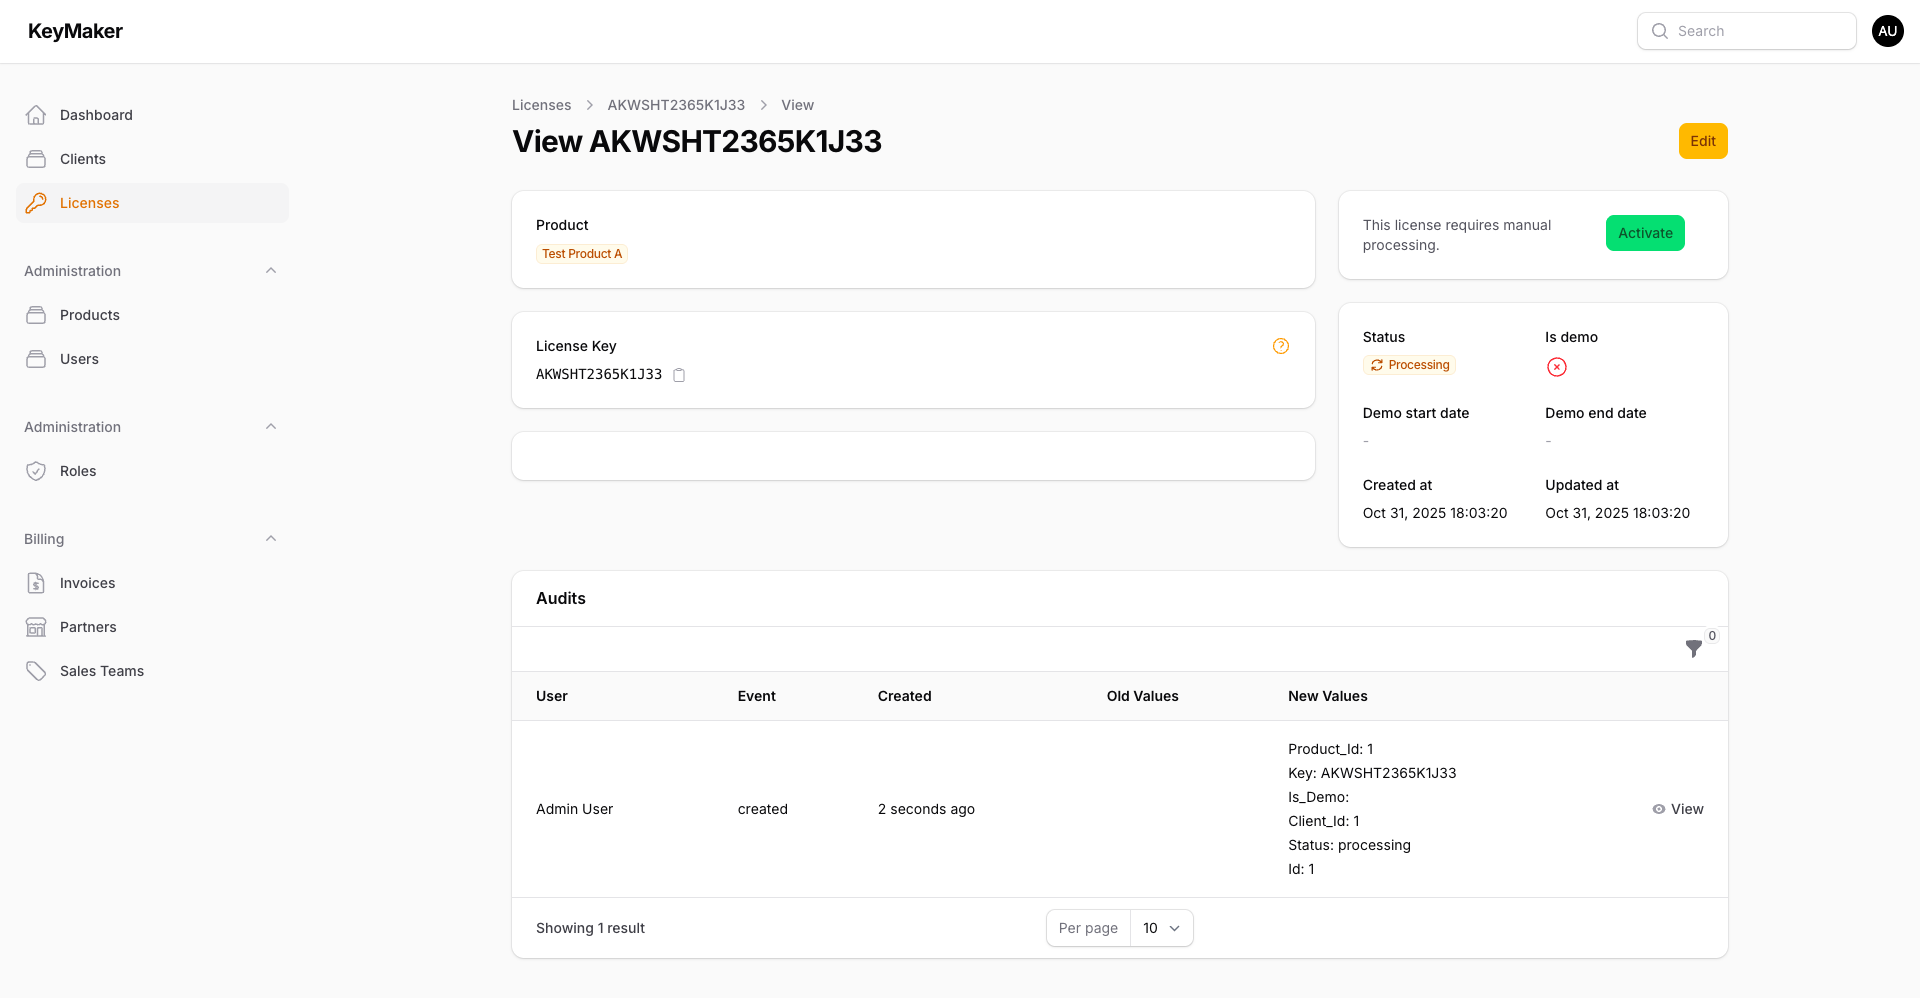This screenshot has width=1920, height=998.
Task: Open Users via the sidebar icon
Action: [x=36, y=358]
